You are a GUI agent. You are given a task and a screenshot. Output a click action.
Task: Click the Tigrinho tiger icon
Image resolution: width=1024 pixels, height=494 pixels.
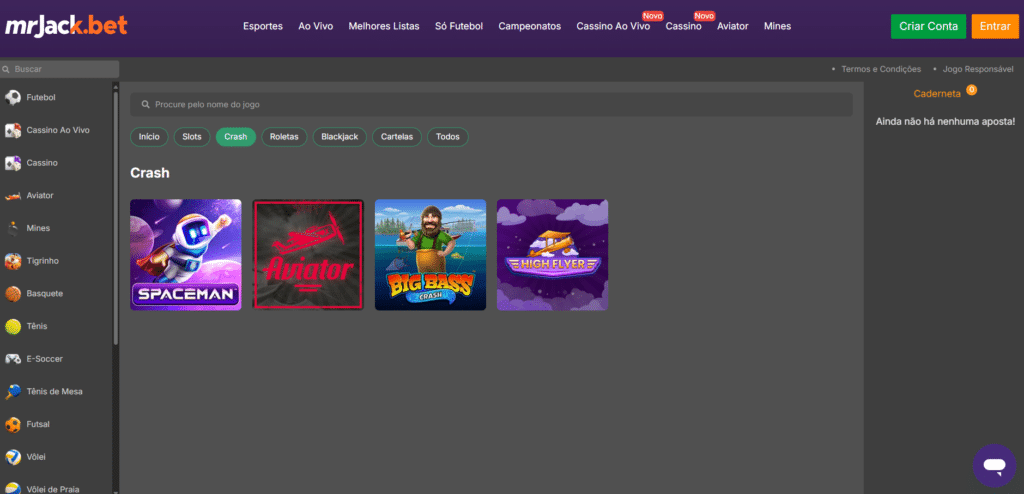pos(12,261)
